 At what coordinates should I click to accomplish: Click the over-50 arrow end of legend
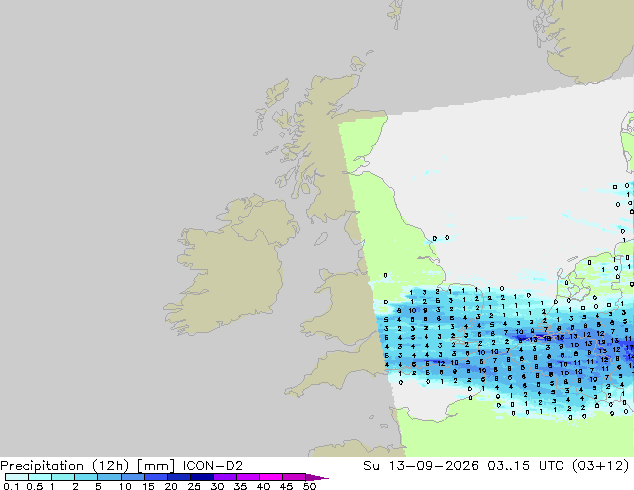coord(317,477)
